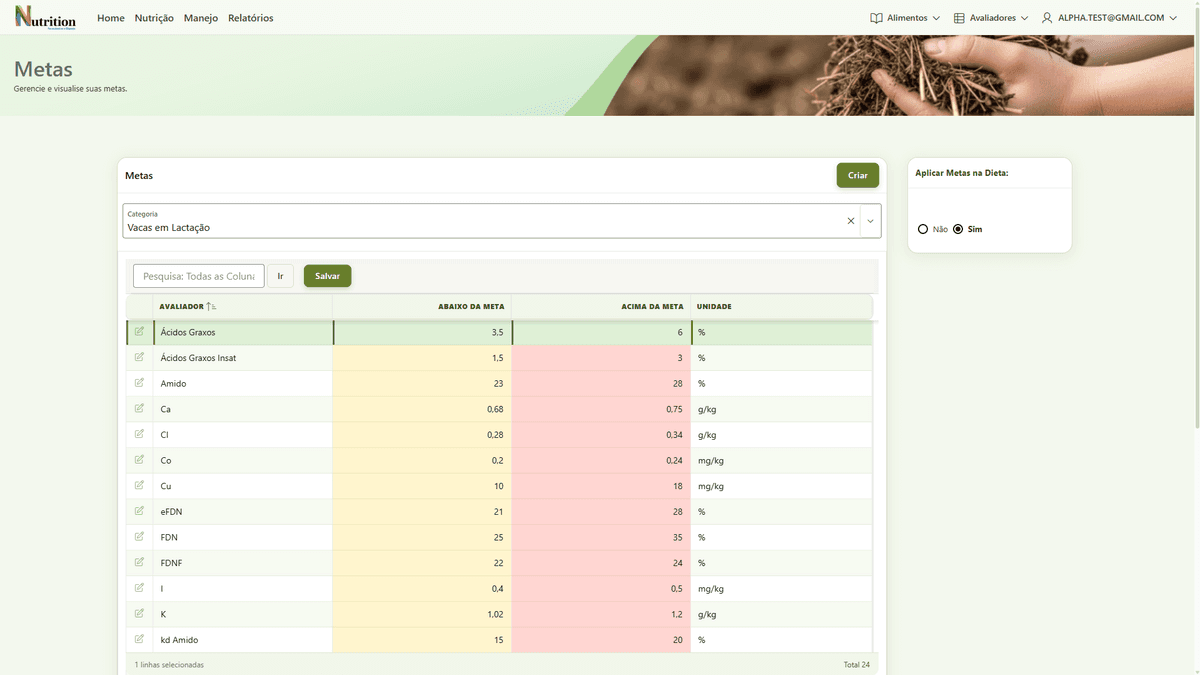1200x675 pixels.
Task: Clear the Categoria selection with the X icon
Action: [851, 221]
